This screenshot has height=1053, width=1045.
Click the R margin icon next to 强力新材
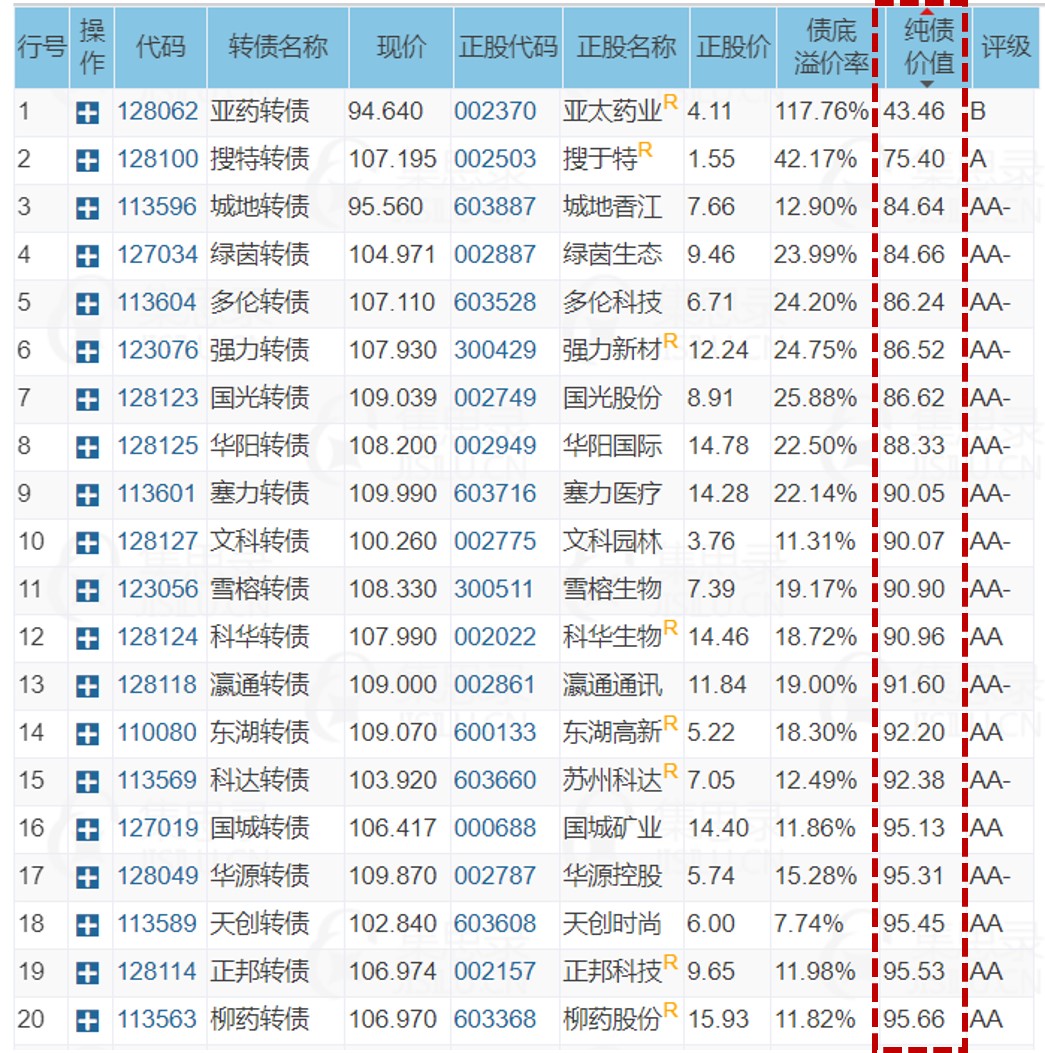(x=670, y=341)
